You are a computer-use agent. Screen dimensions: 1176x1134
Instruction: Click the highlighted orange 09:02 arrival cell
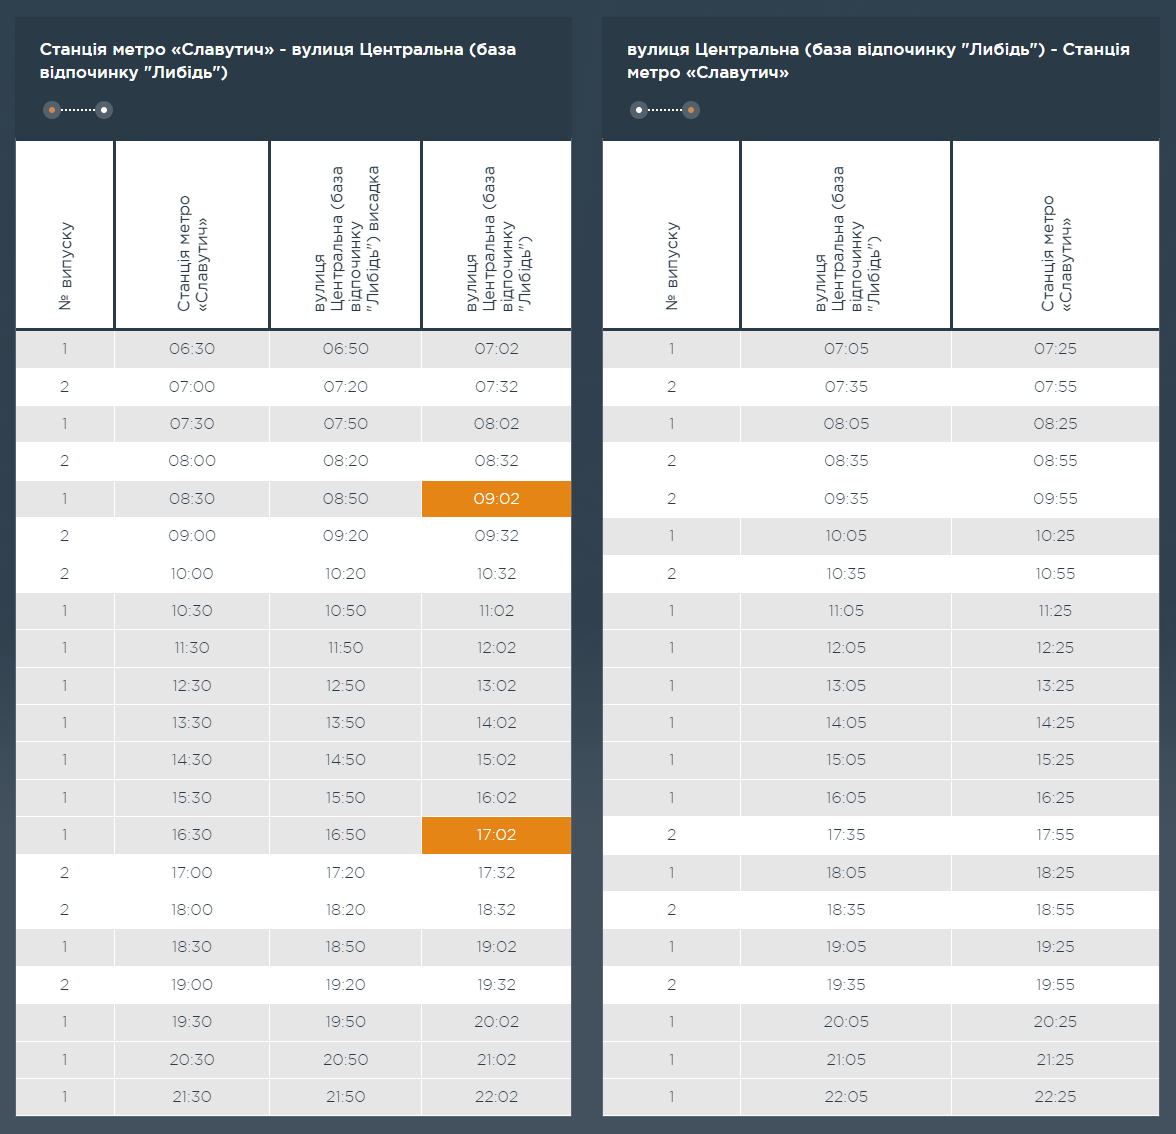click(x=496, y=499)
